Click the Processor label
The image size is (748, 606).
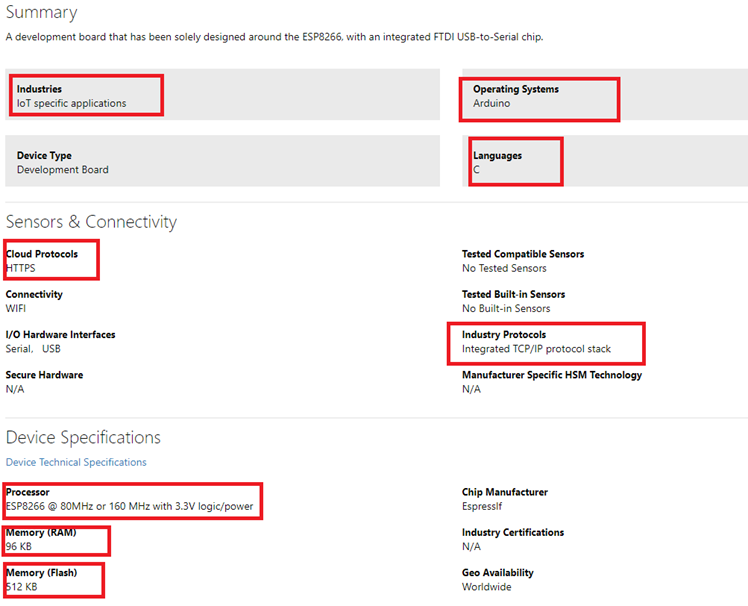pyautogui.click(x=27, y=492)
